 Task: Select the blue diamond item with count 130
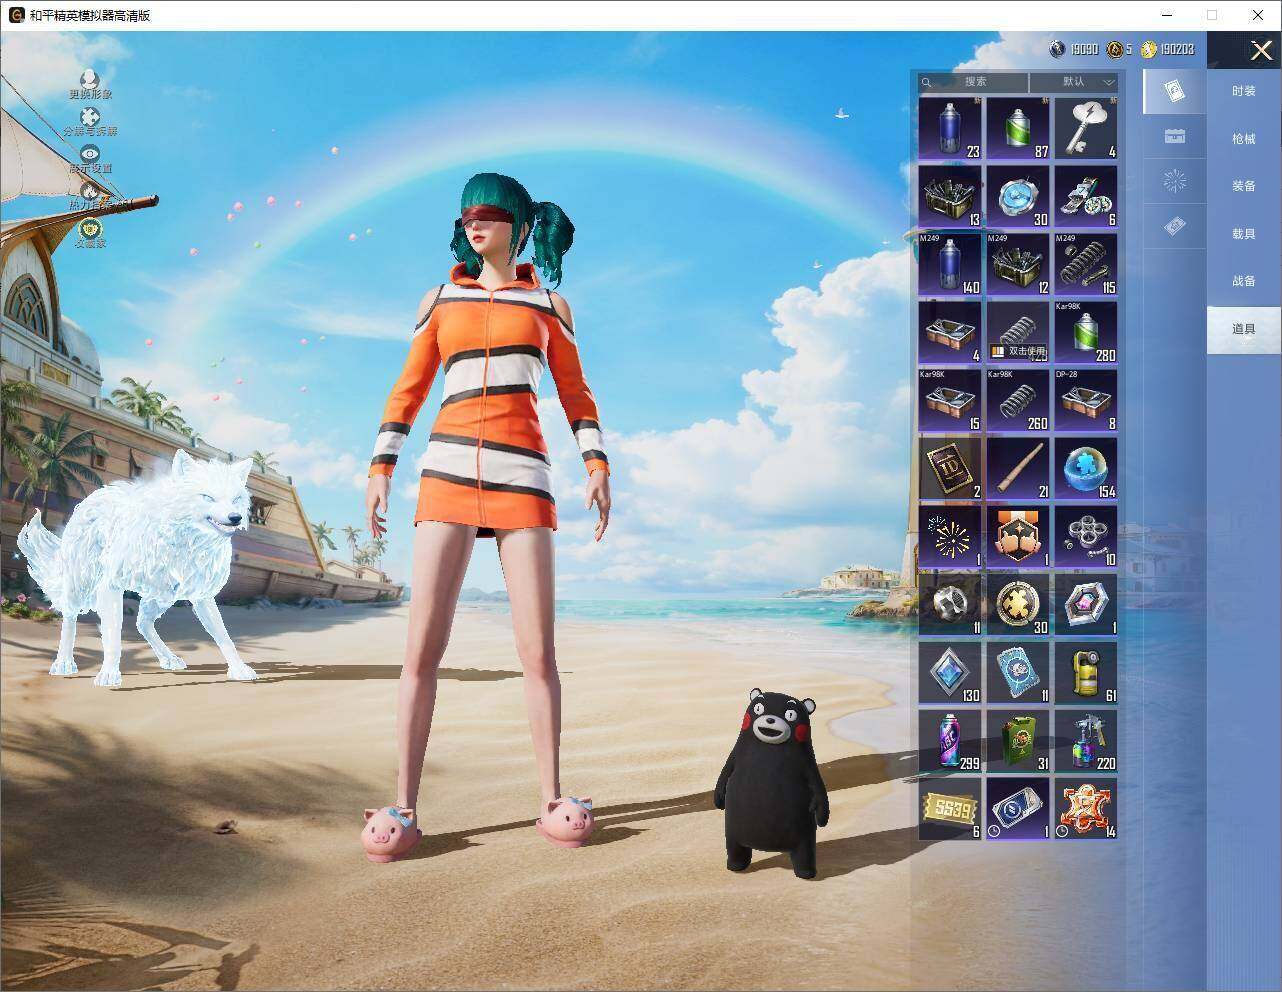[x=950, y=672]
